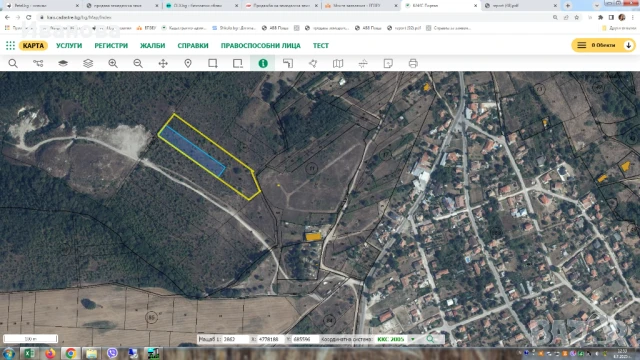Viewport: 640px width, 360px height.
Task: Click the coordinate search magnifier button
Action: pos(431,339)
